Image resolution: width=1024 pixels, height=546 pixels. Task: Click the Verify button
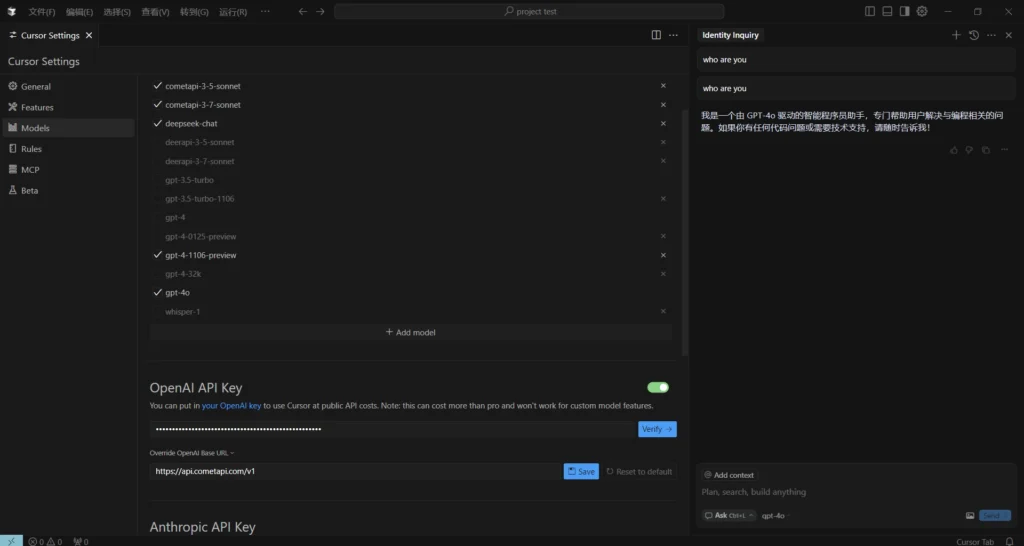click(x=657, y=429)
